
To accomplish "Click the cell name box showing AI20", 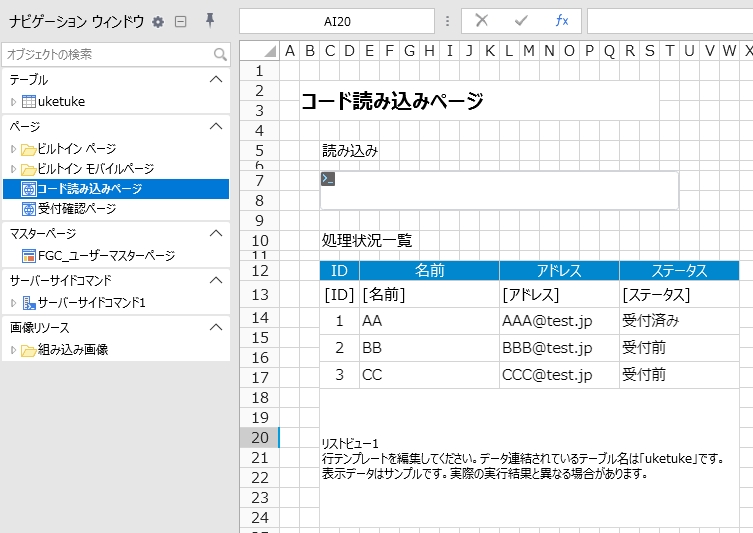I will point(337,21).
